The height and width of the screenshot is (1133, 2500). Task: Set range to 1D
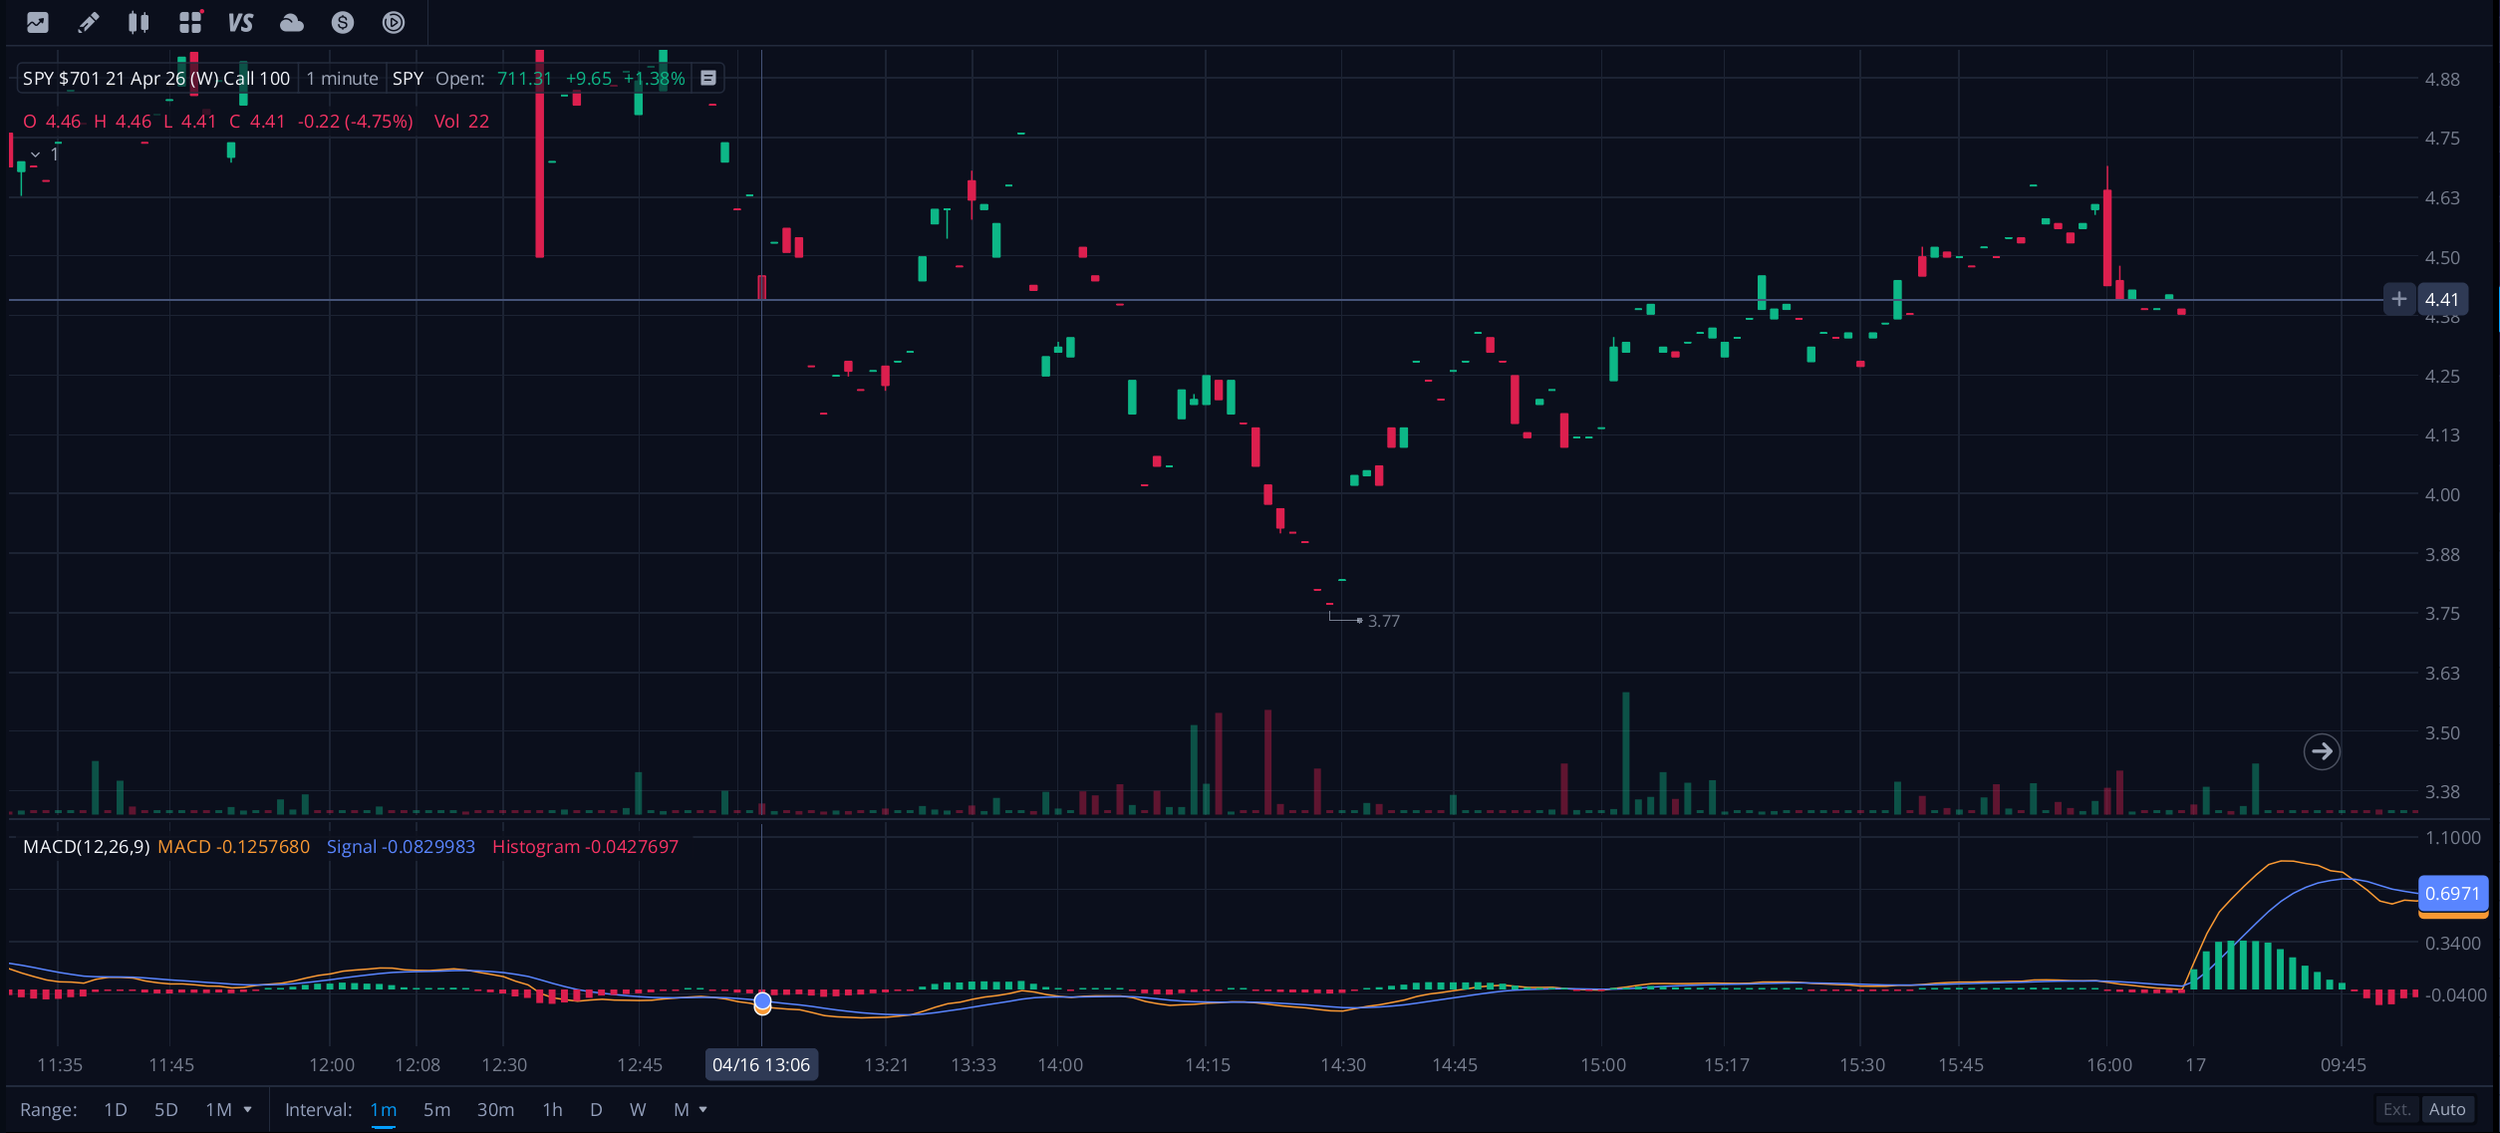(115, 1109)
